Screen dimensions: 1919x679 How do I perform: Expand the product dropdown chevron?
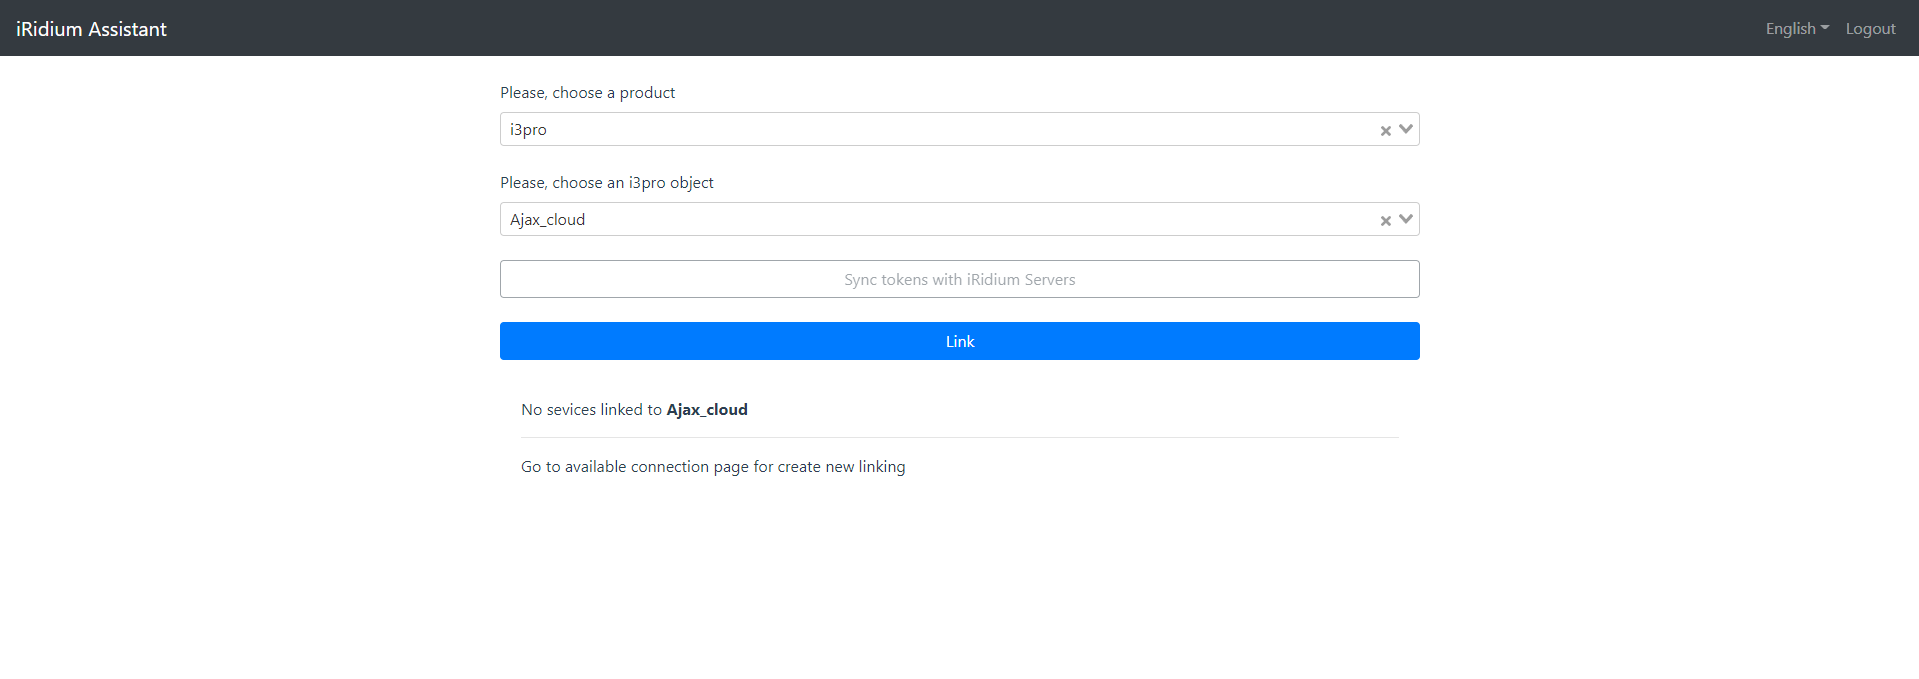coord(1405,129)
